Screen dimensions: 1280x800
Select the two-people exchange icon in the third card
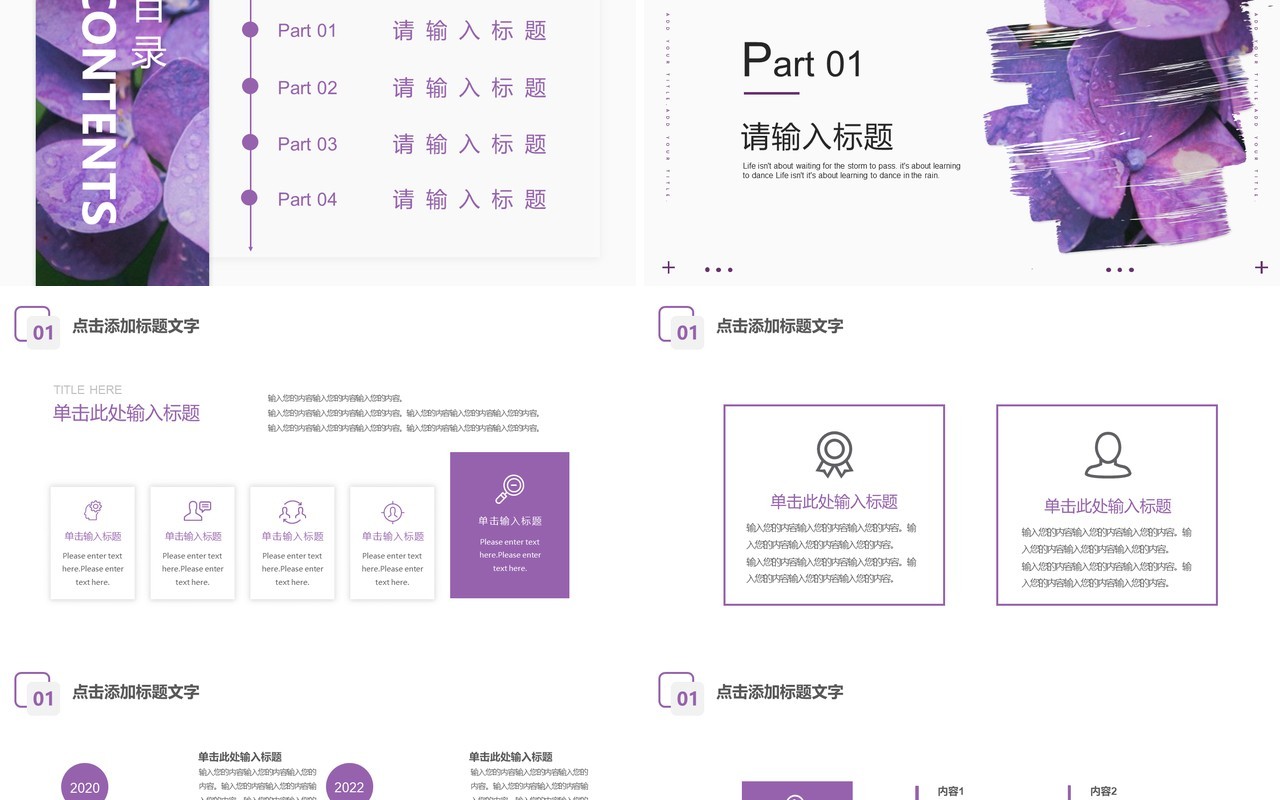(292, 512)
